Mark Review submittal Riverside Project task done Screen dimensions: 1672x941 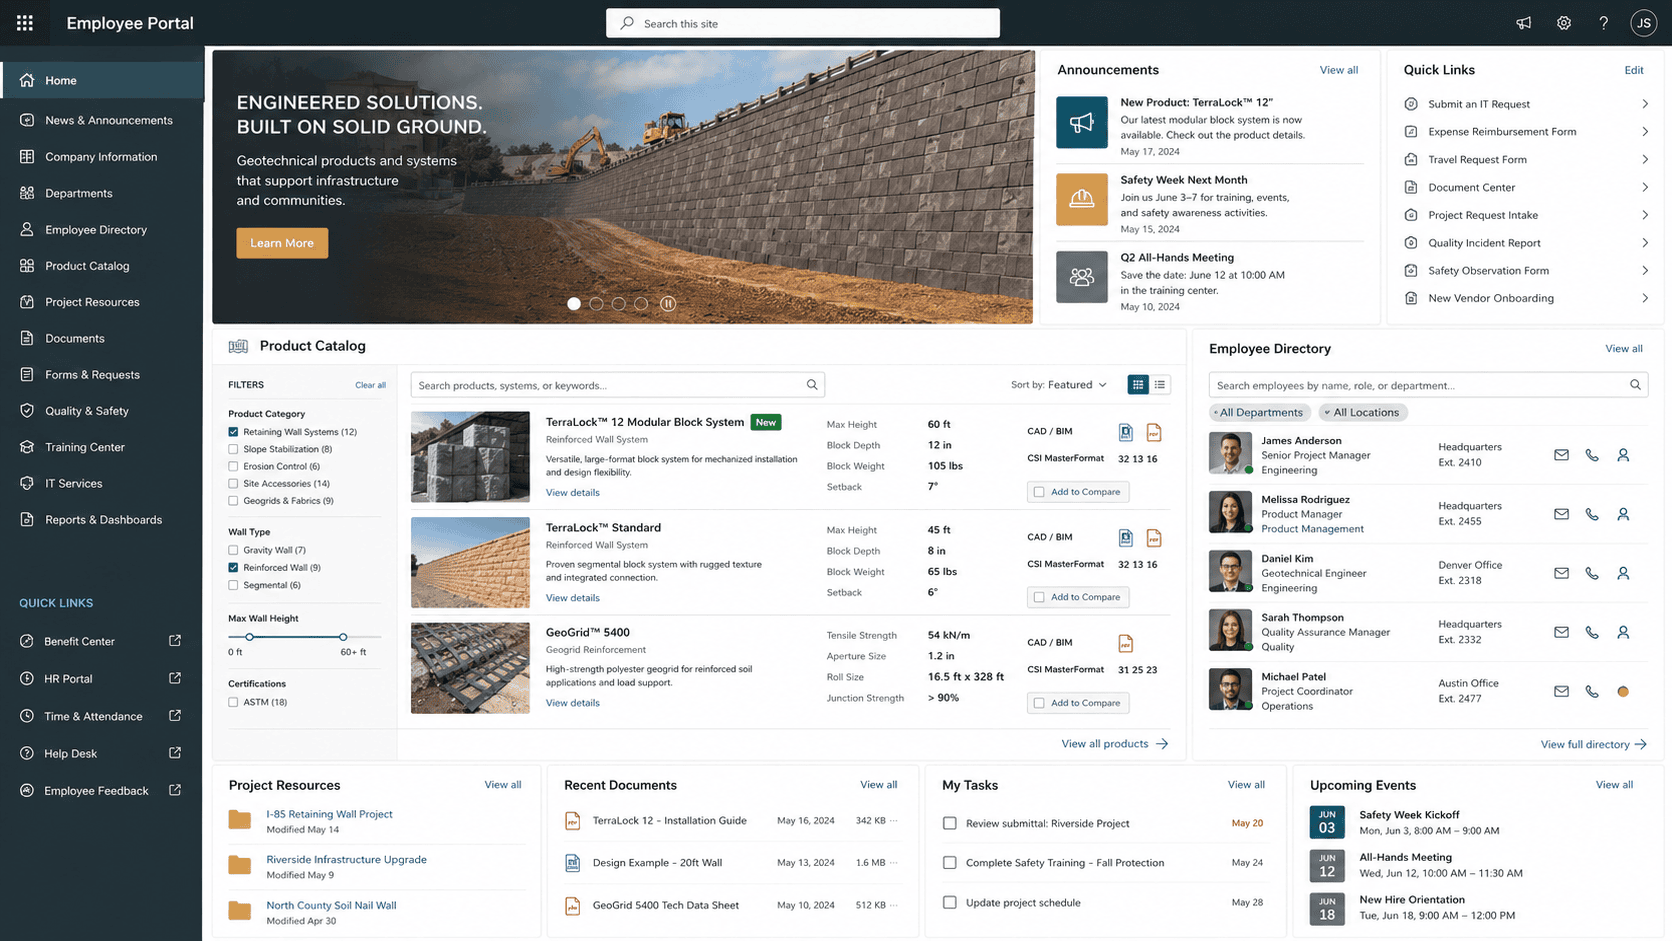point(950,823)
